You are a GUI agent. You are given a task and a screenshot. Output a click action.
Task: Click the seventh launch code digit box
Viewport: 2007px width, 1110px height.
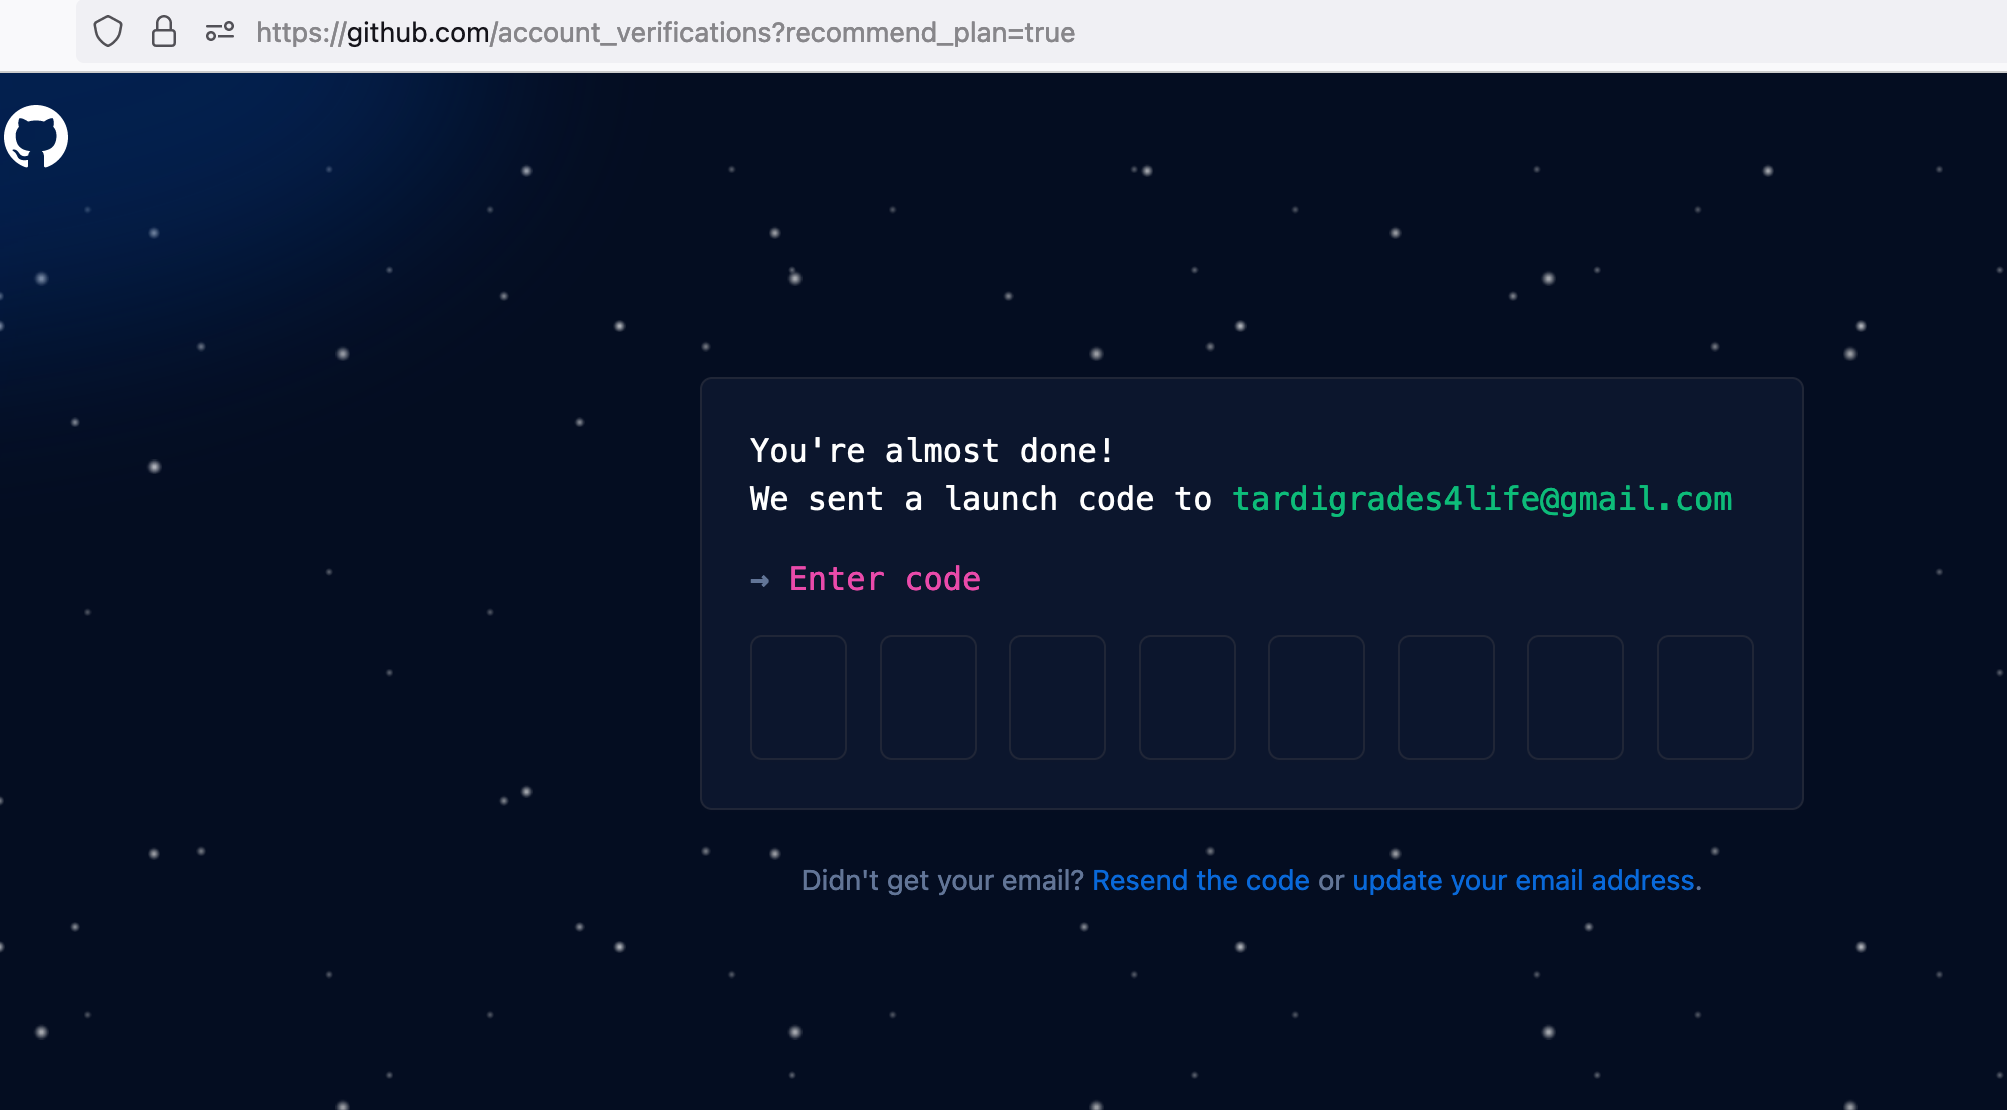click(x=1575, y=697)
